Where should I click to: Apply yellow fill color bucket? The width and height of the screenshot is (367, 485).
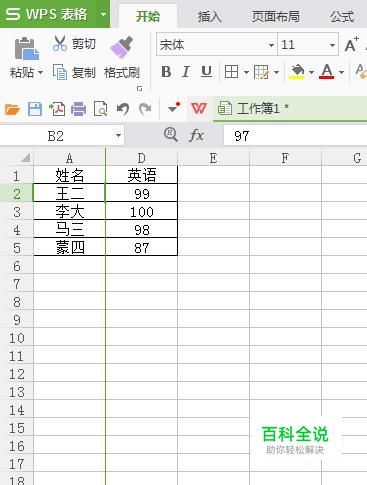pos(298,72)
